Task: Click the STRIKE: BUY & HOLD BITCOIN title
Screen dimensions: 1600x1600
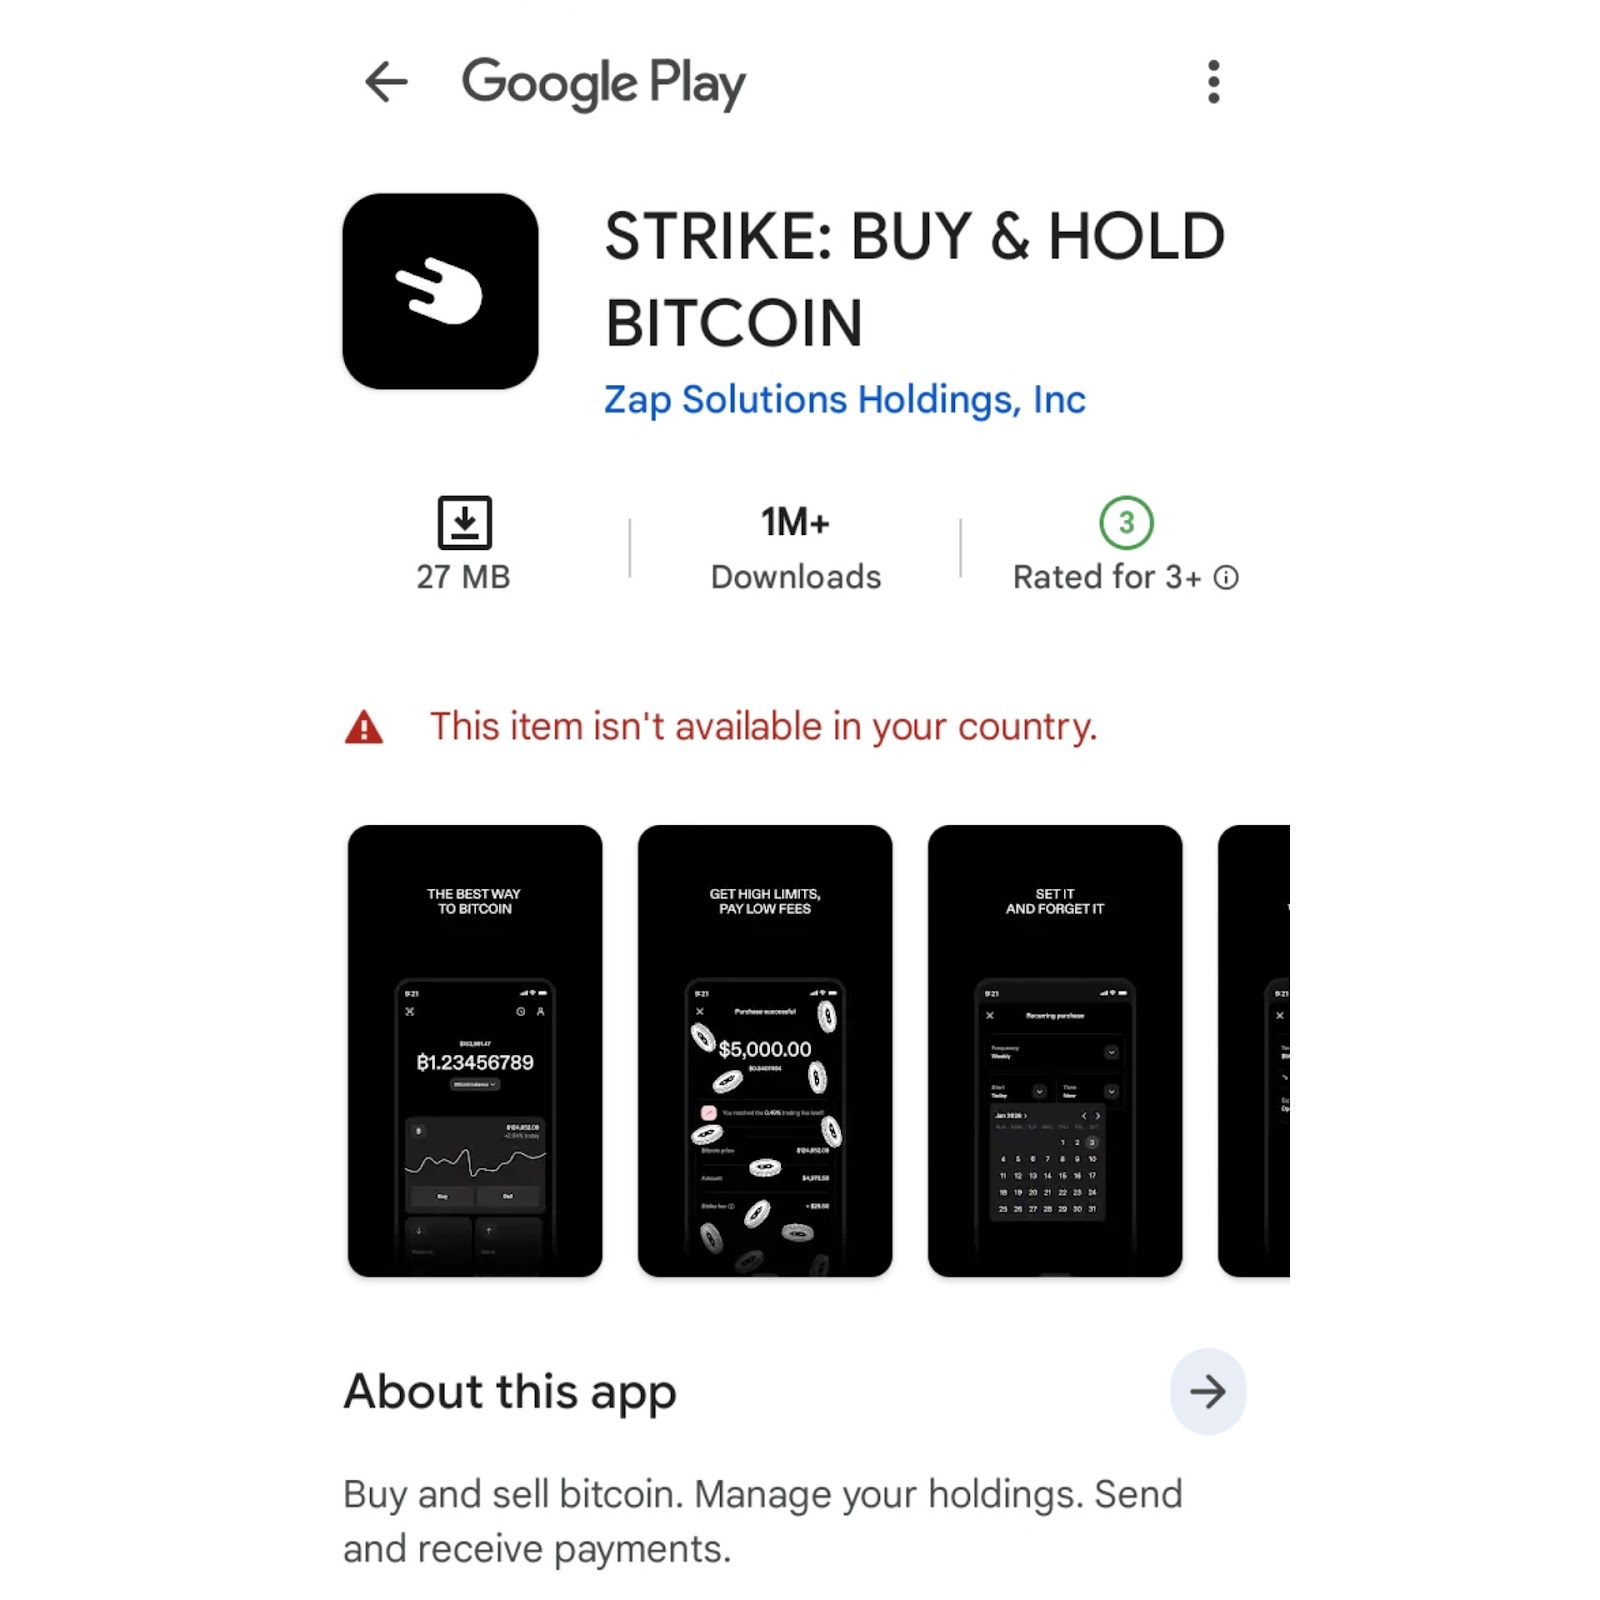Action: [x=915, y=279]
